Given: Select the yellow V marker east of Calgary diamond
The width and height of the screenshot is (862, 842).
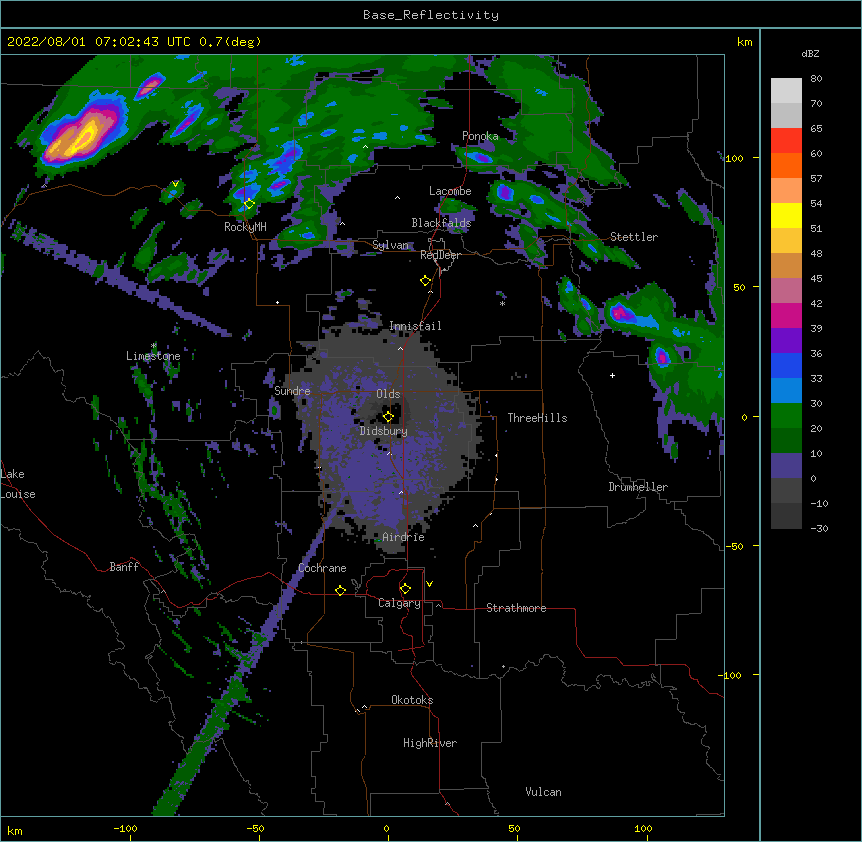Looking at the screenshot, I should [x=429, y=584].
